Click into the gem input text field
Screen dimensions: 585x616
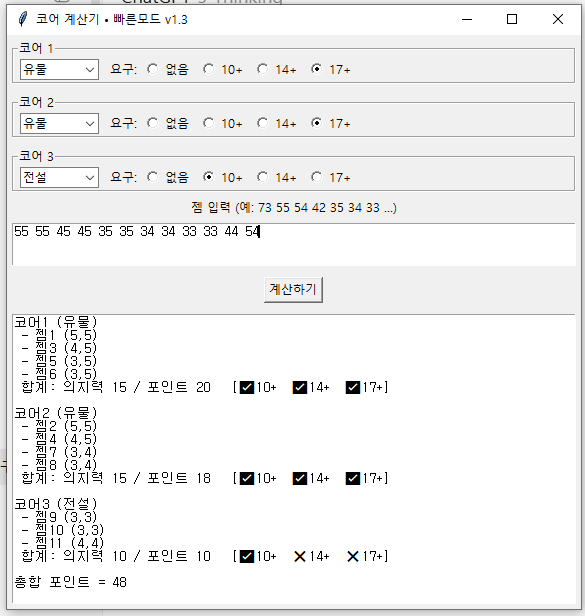point(294,244)
